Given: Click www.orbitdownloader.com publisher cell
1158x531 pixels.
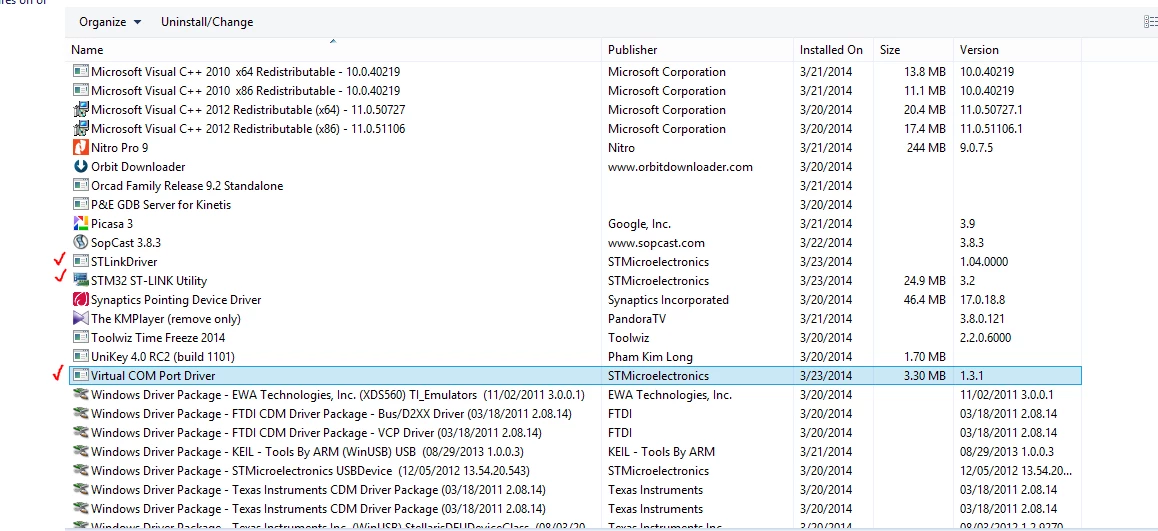Looking at the screenshot, I should pos(680,167).
